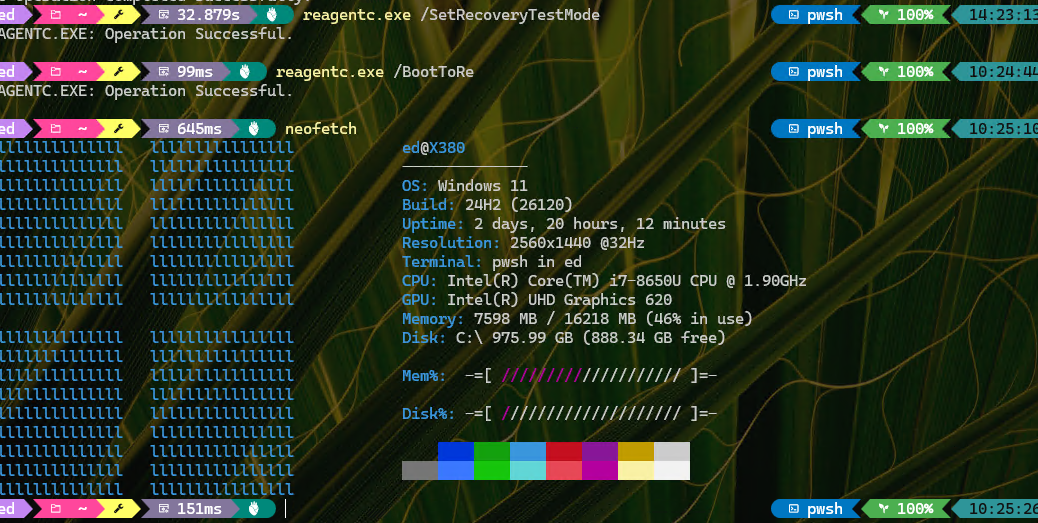Click pwsh terminal icon beside 10:24:44
The height and width of the screenshot is (523, 1038).
(794, 71)
